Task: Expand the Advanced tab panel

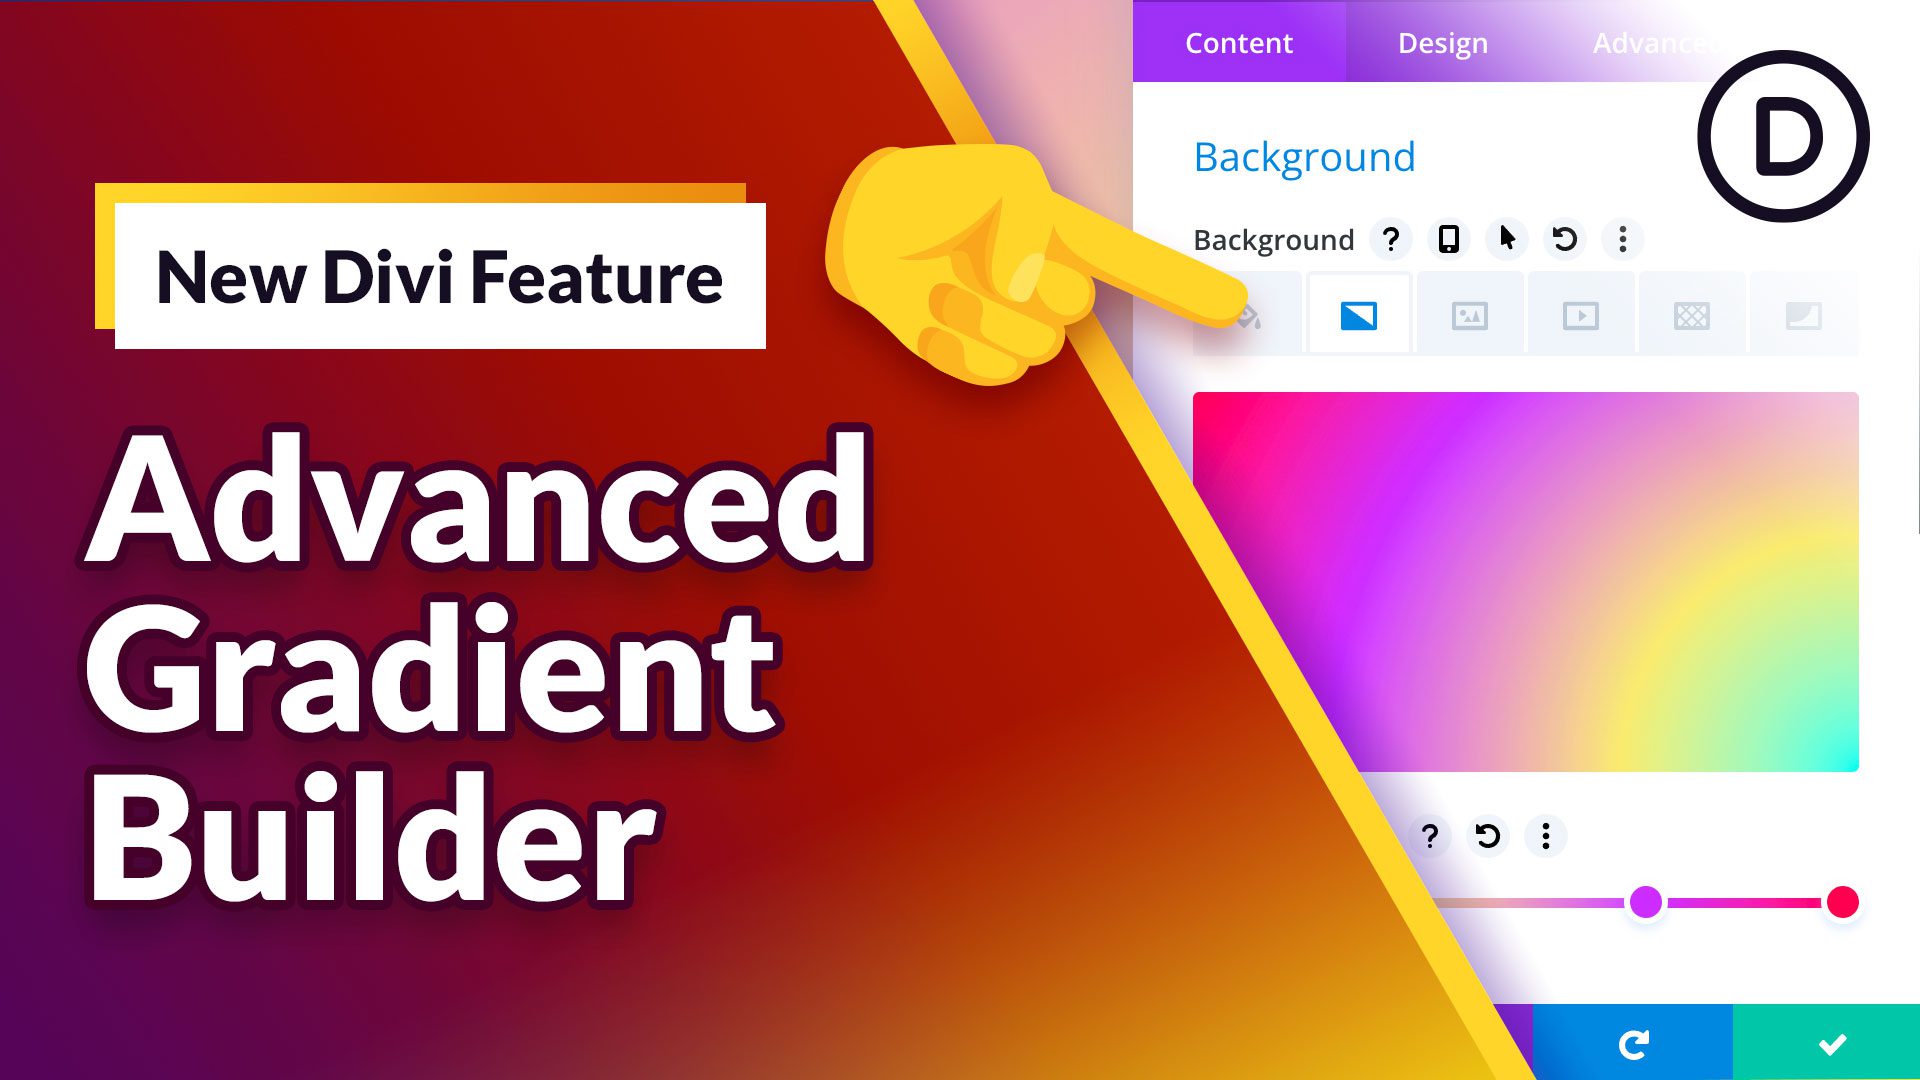Action: click(x=1656, y=42)
